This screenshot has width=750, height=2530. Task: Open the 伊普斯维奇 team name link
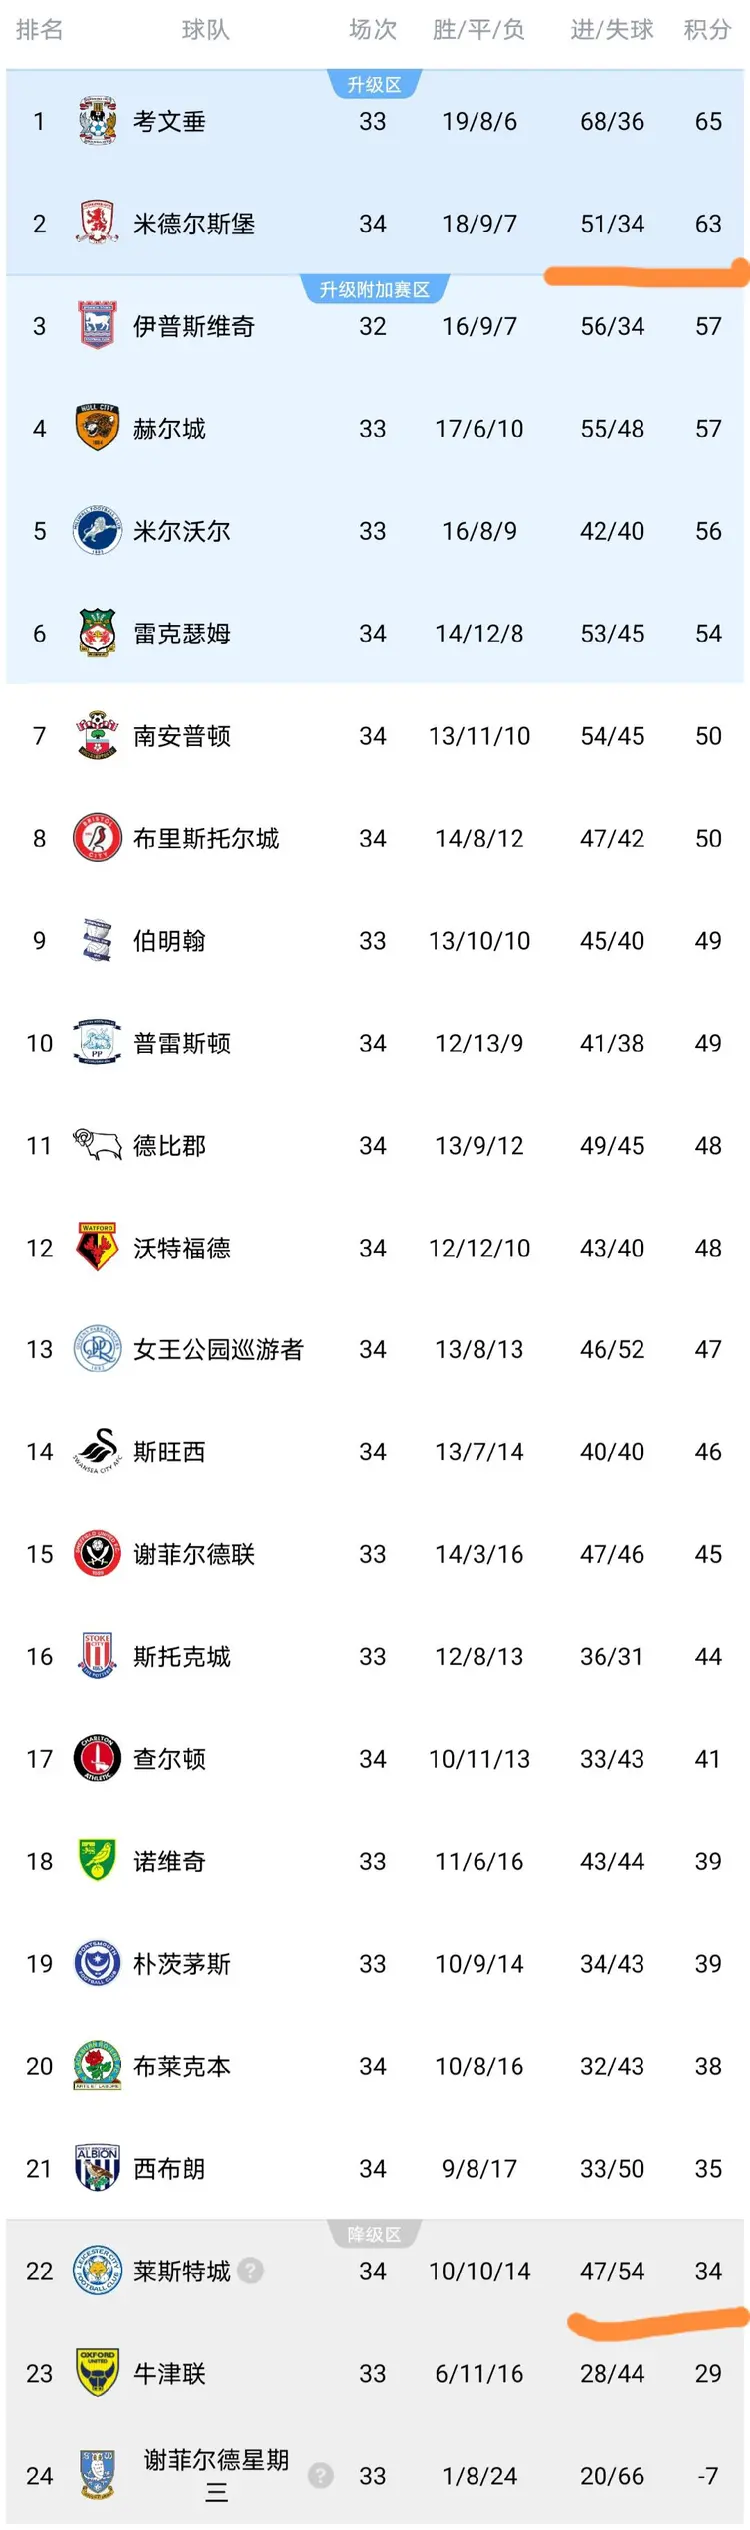pyautogui.click(x=194, y=326)
